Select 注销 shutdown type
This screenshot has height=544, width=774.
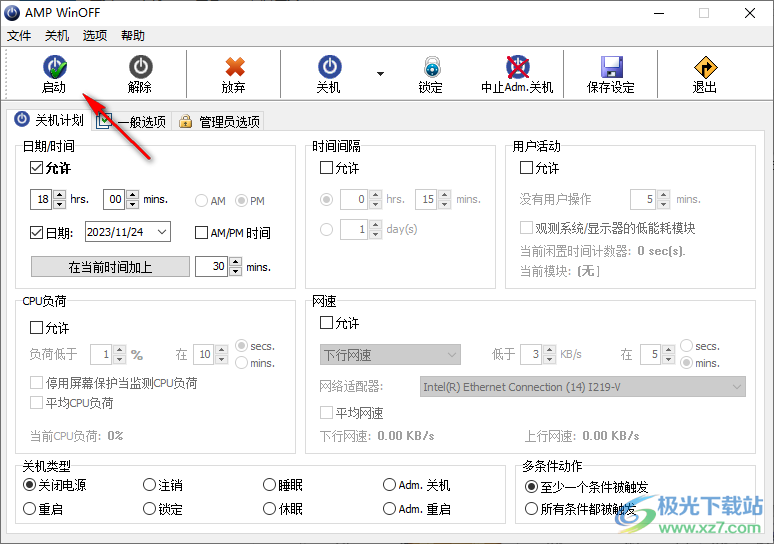tap(149, 485)
